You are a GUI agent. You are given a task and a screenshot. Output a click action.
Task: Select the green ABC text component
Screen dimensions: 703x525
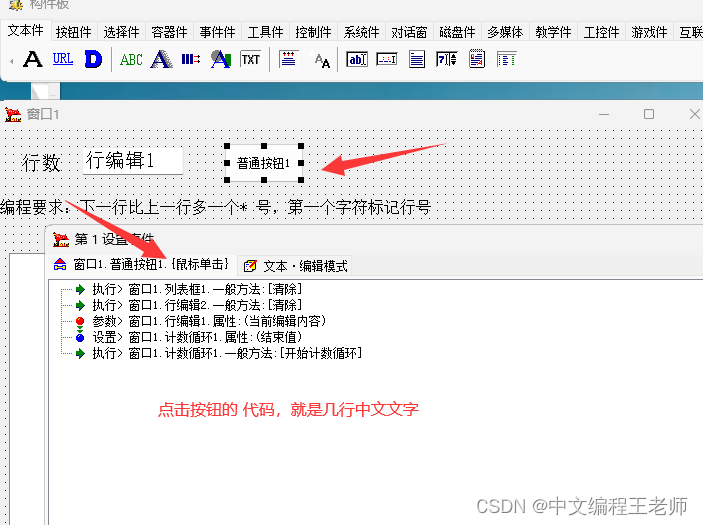[x=131, y=60]
